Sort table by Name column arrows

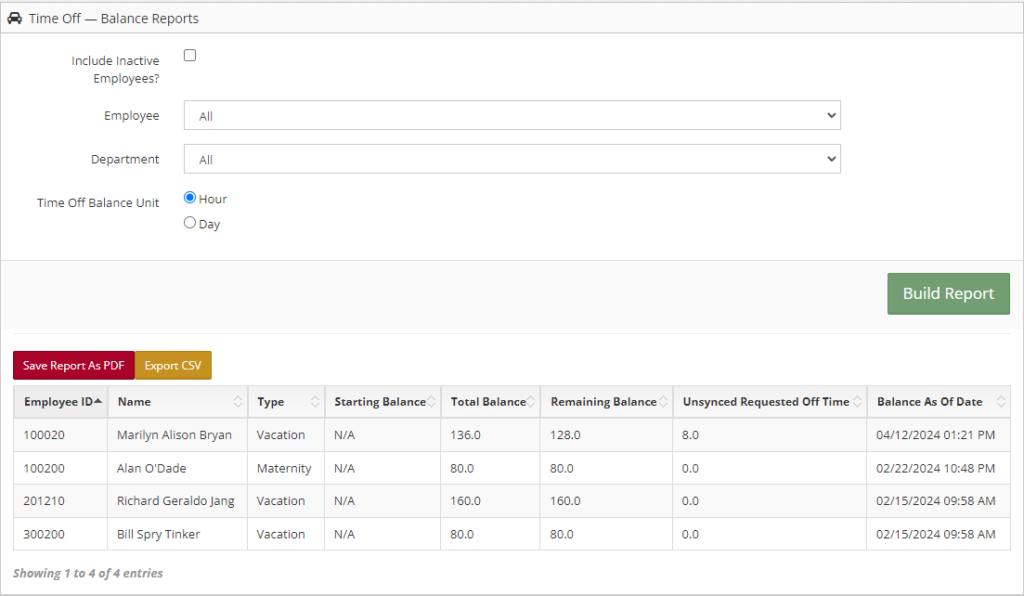point(238,401)
